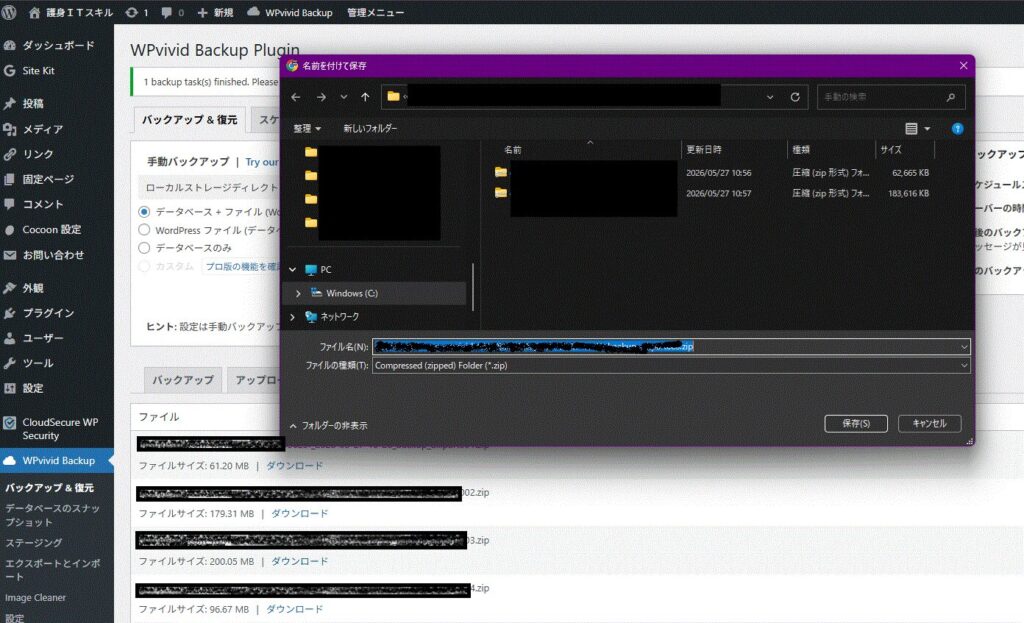Open recent locations dropdown in save dialog
Image resolution: width=1024 pixels, height=623 pixels.
(x=344, y=97)
